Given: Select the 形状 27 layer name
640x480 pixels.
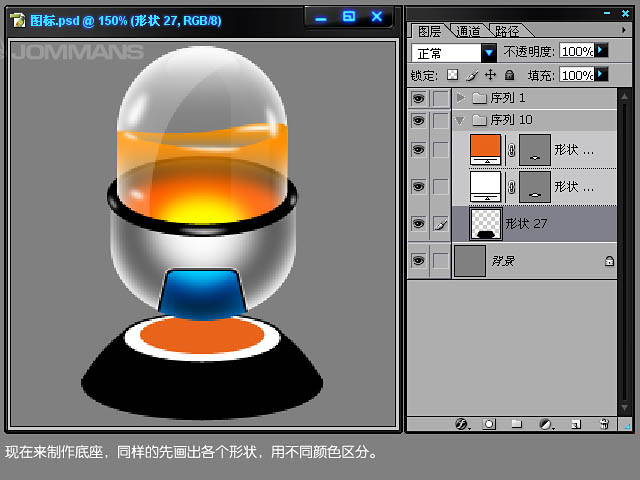Looking at the screenshot, I should click(x=526, y=223).
